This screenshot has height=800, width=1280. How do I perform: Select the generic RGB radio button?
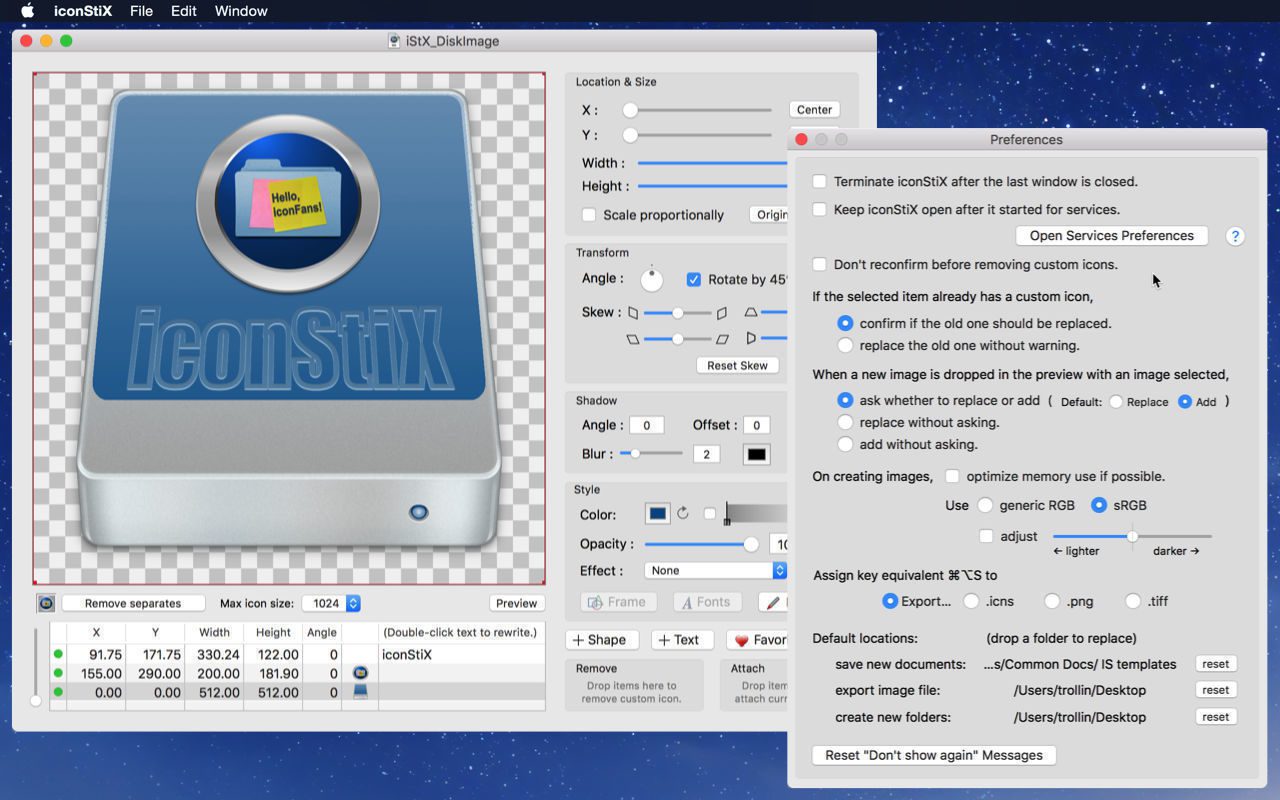[985, 505]
